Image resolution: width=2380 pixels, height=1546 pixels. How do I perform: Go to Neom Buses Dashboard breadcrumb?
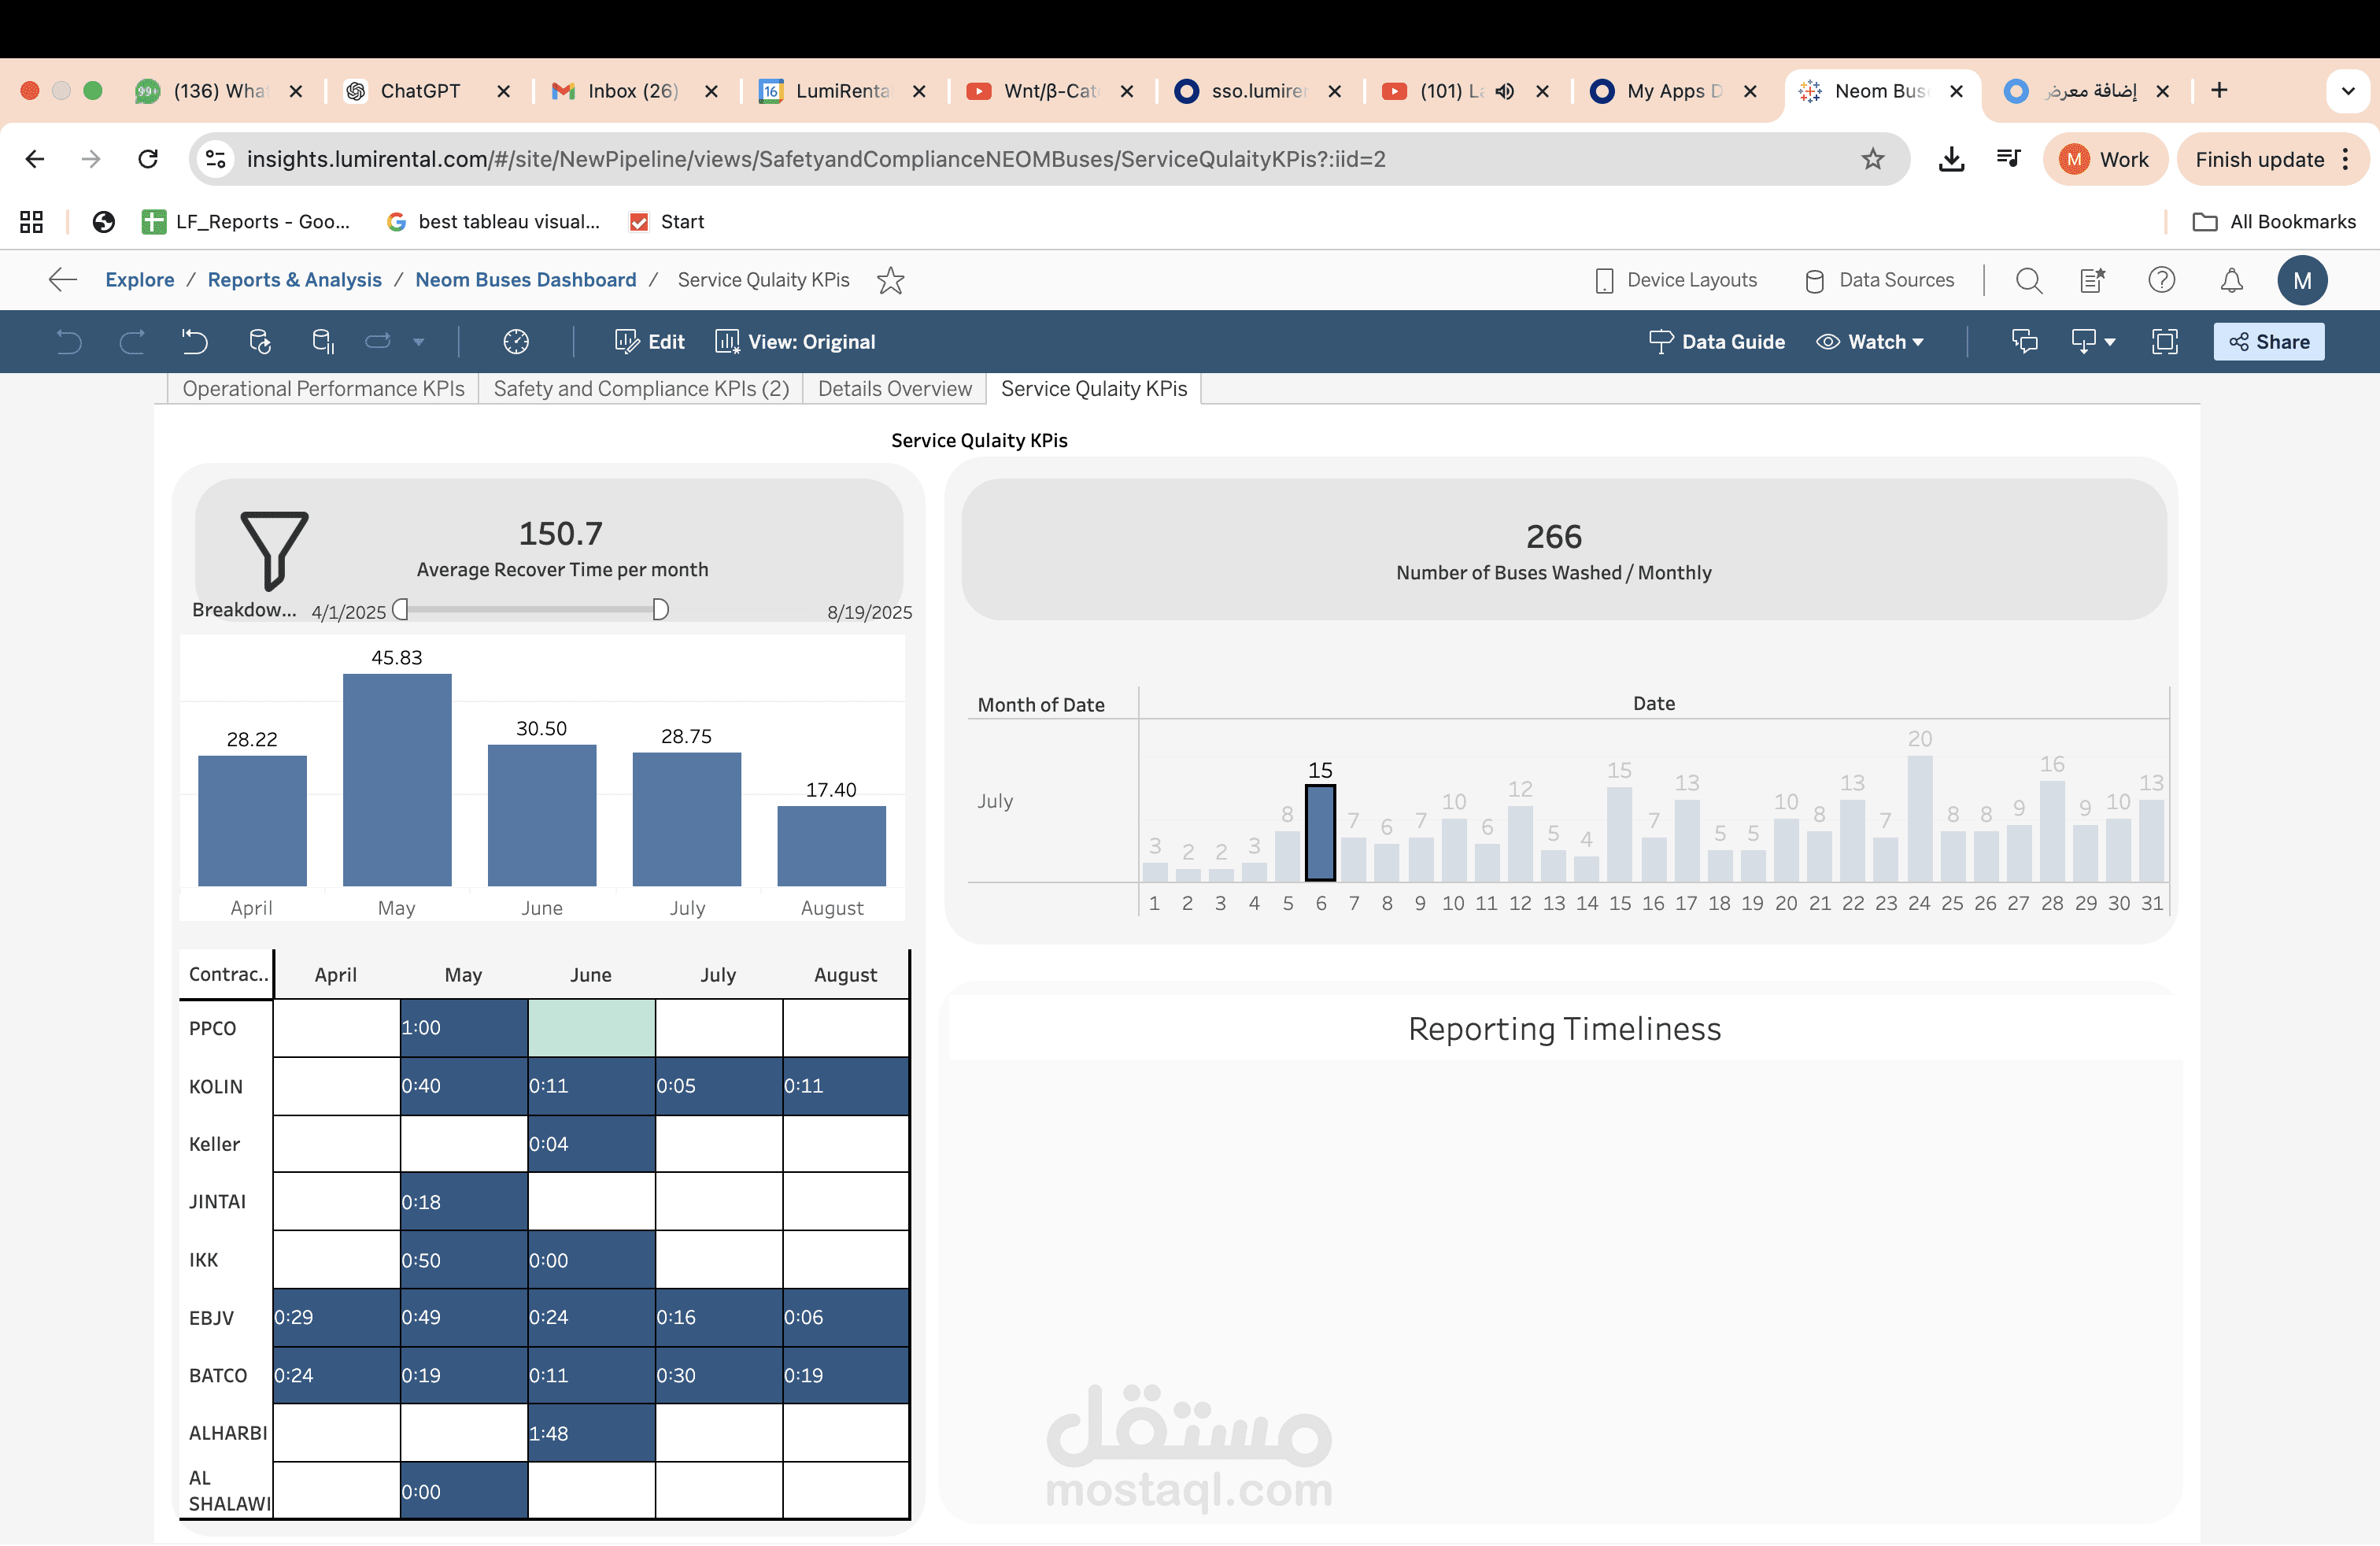click(x=525, y=280)
